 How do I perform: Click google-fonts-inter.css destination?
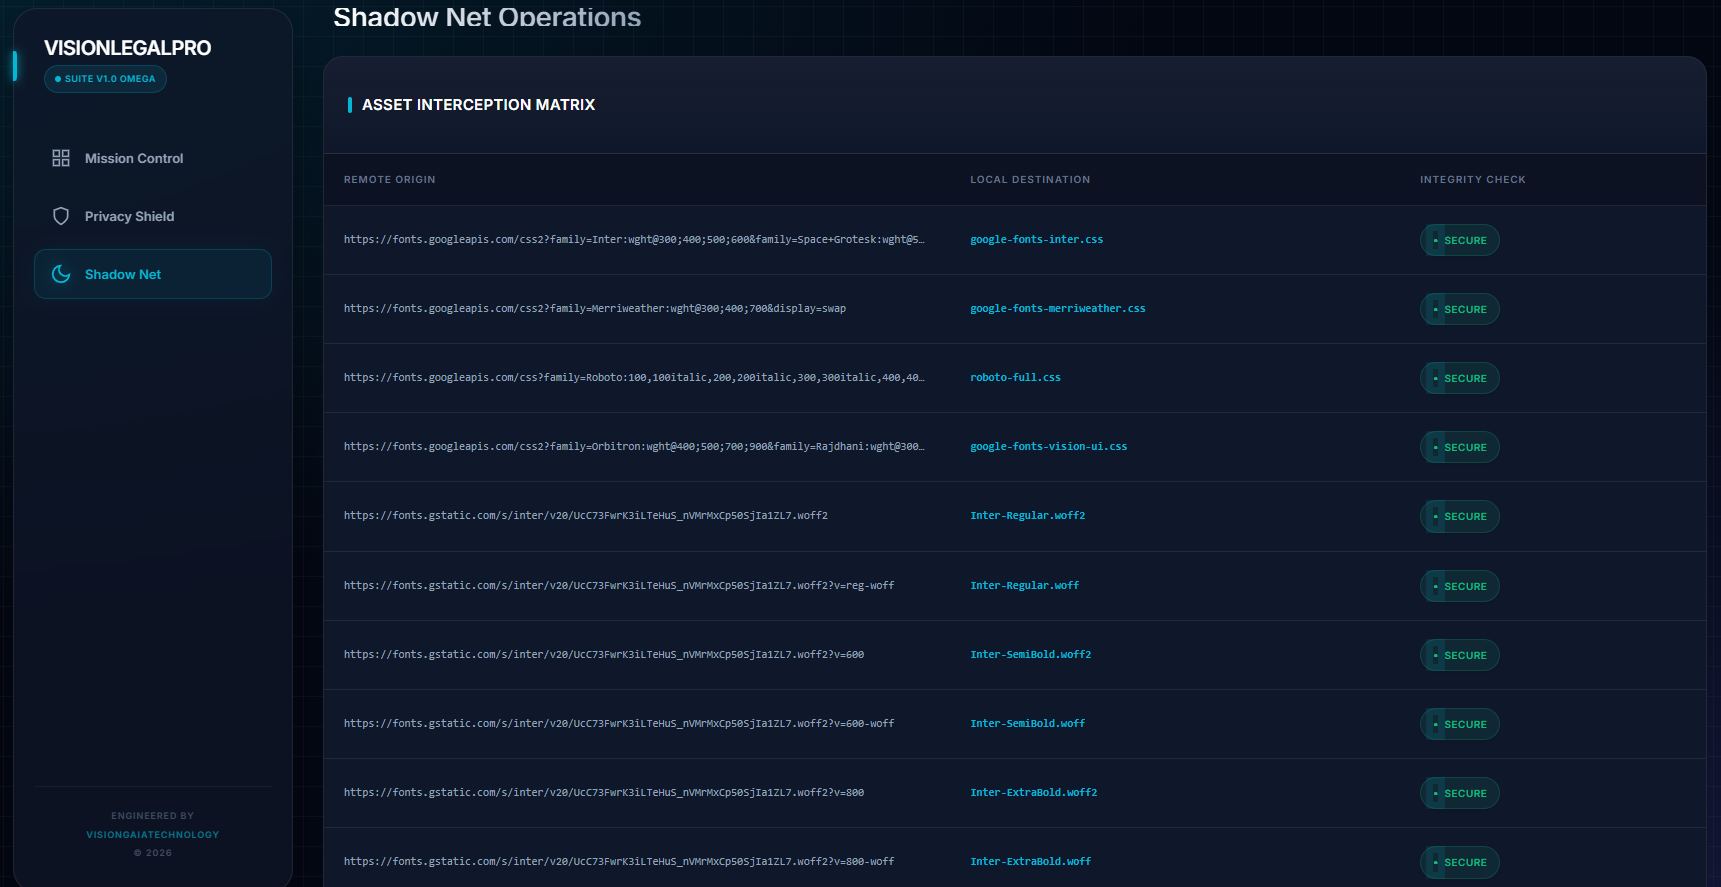point(1037,240)
